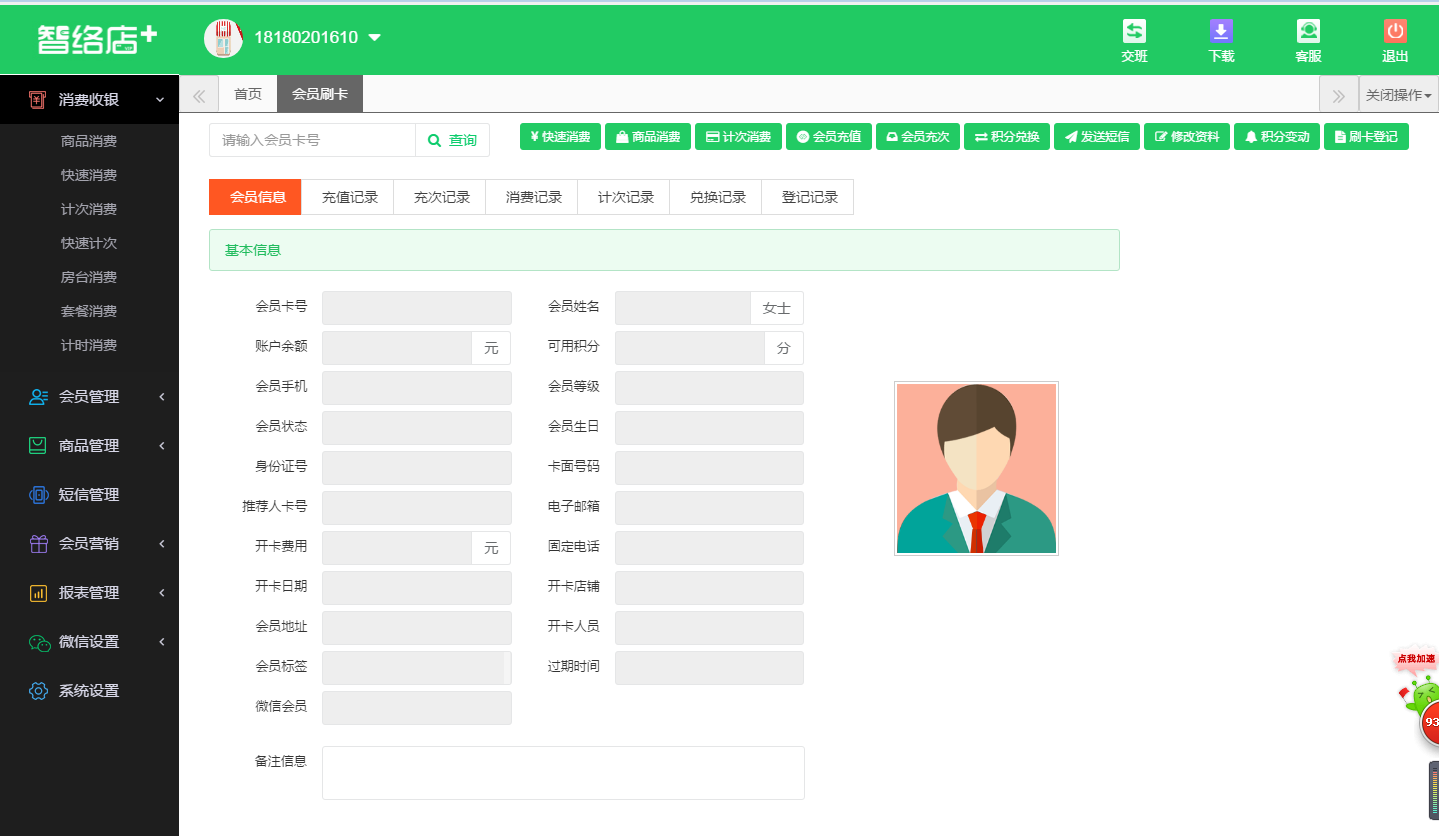Click the 查询 search button
Image resolution: width=1439 pixels, height=836 pixels.
(x=452, y=140)
